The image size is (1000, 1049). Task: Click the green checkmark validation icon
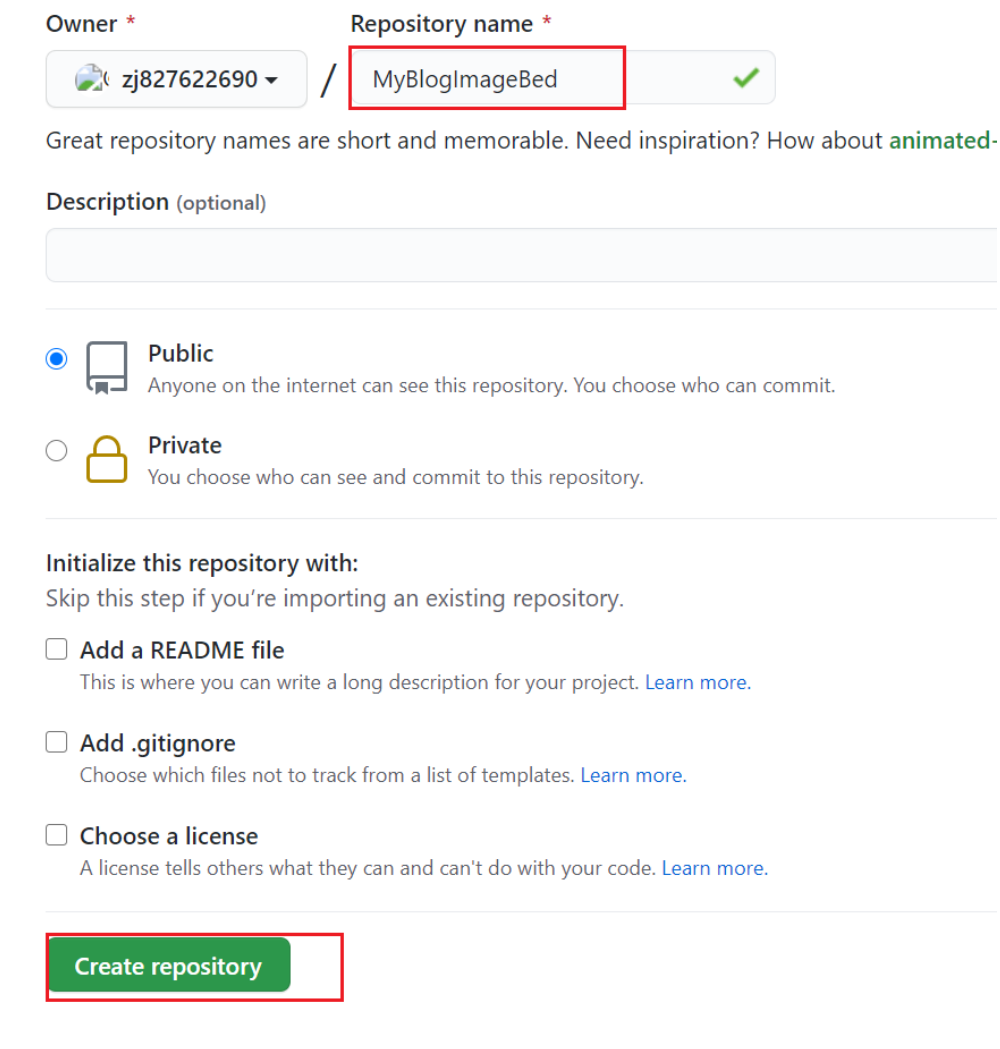click(x=745, y=78)
